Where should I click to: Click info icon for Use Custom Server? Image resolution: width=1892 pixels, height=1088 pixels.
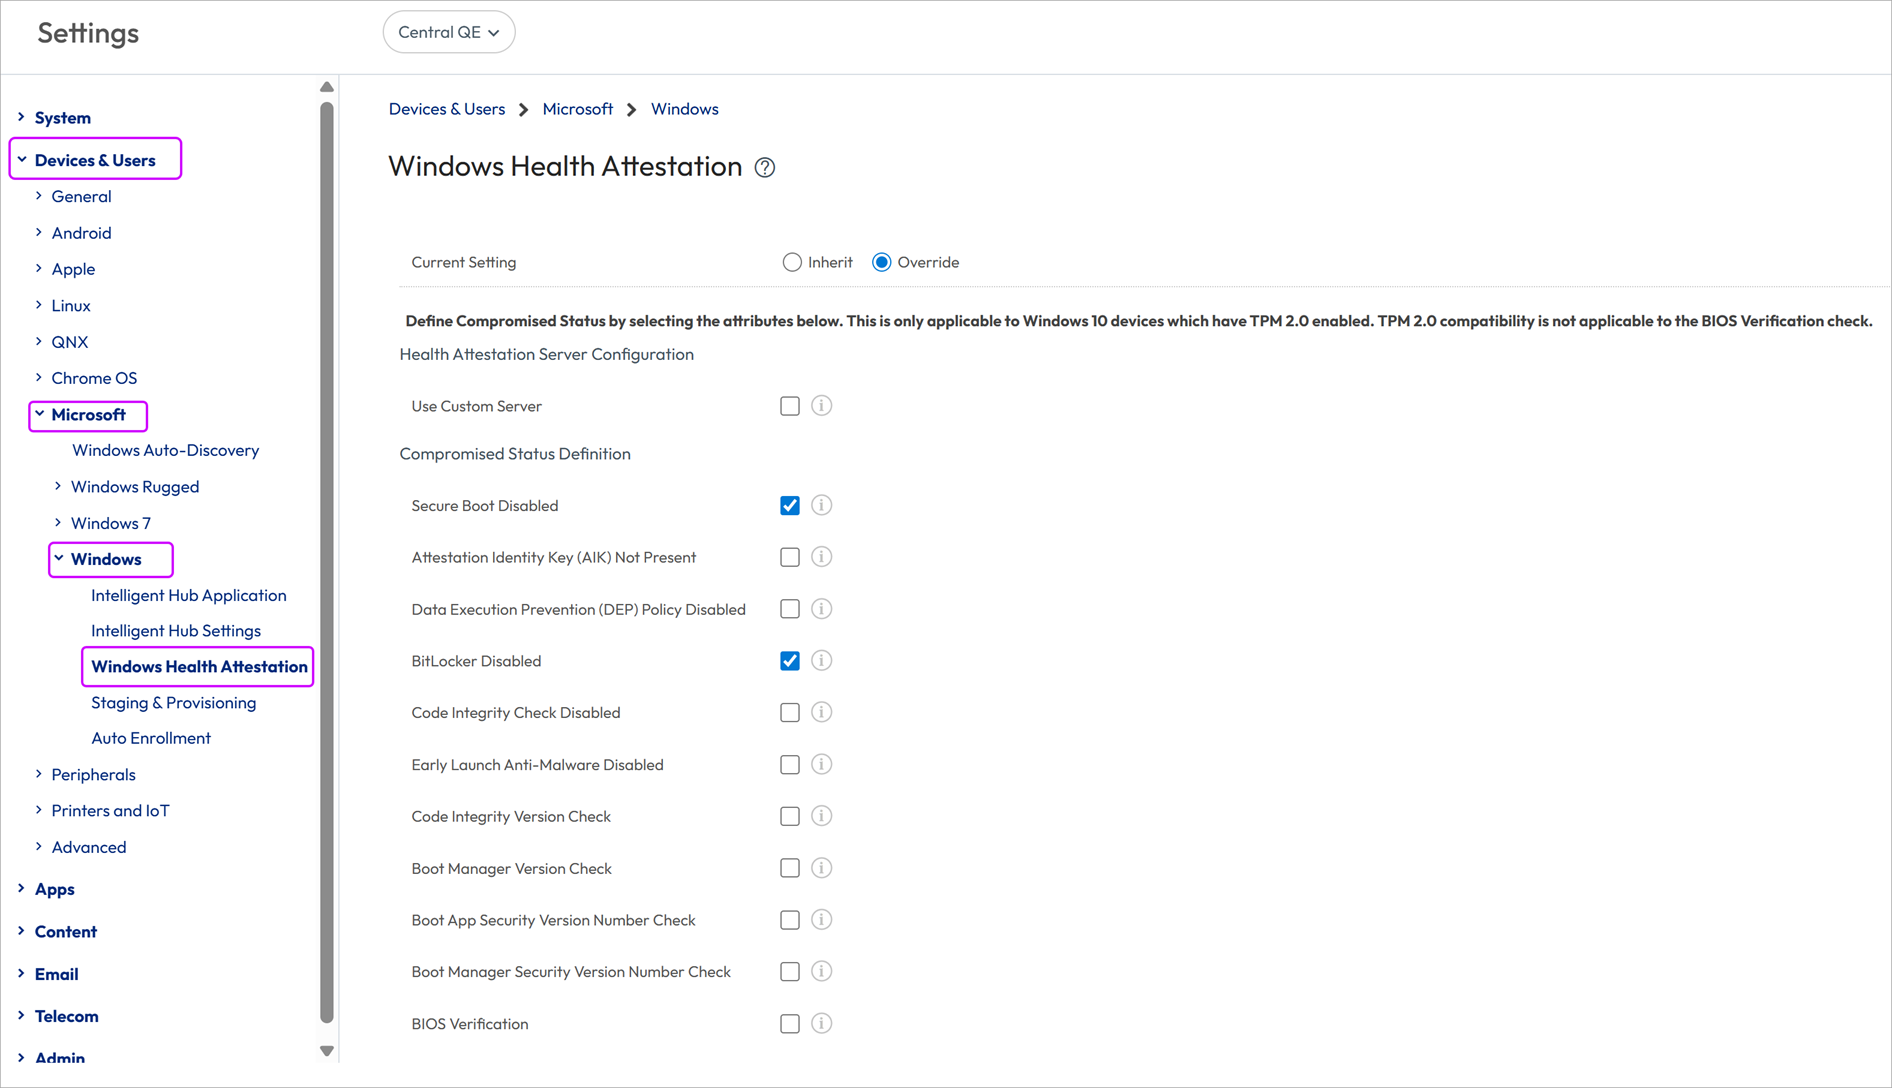(x=821, y=405)
